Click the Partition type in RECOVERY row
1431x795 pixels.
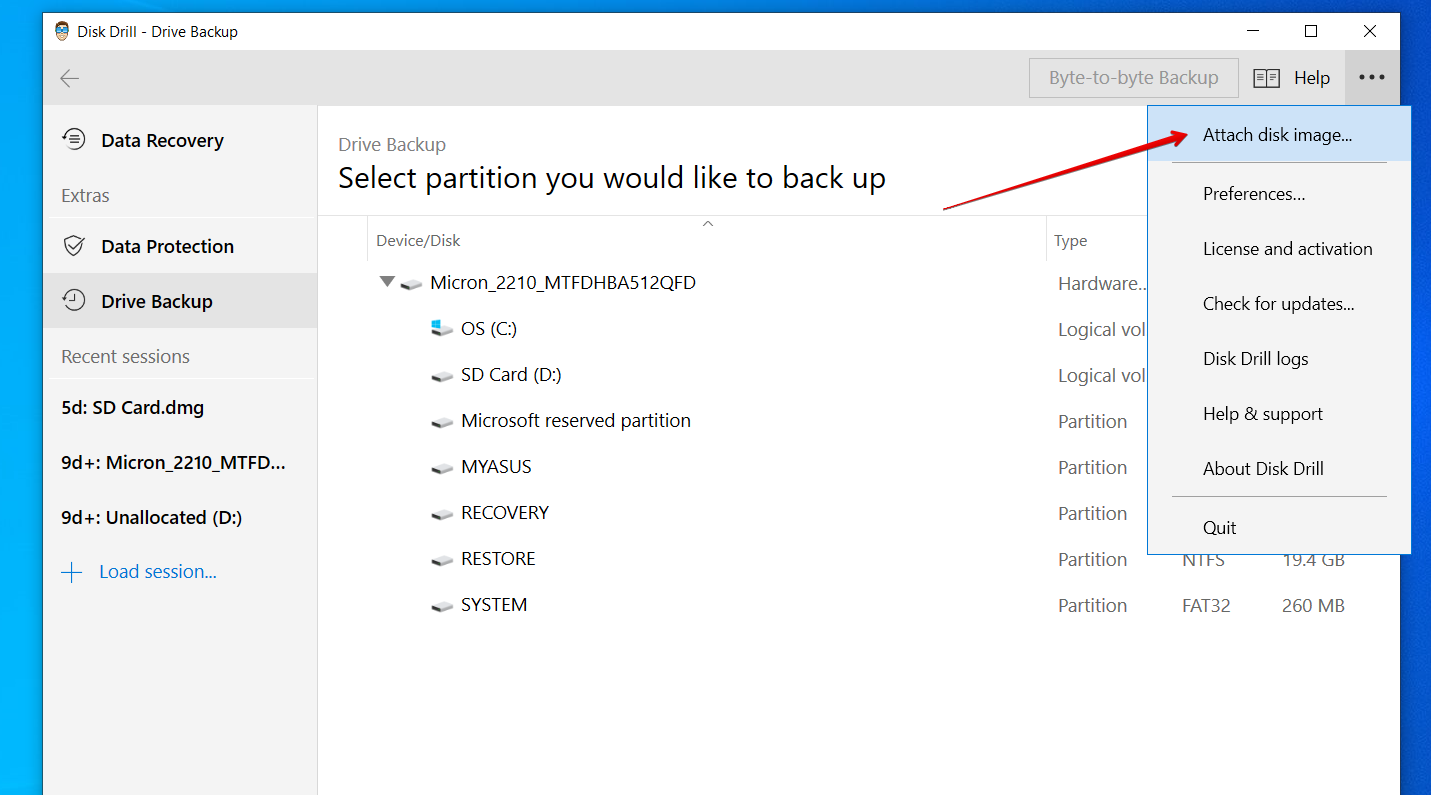(1092, 514)
